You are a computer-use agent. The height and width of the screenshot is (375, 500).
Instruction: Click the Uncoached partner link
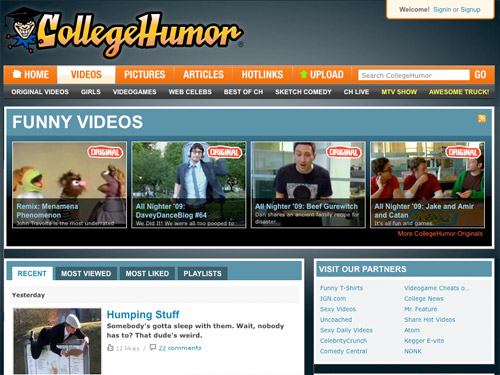click(x=336, y=320)
